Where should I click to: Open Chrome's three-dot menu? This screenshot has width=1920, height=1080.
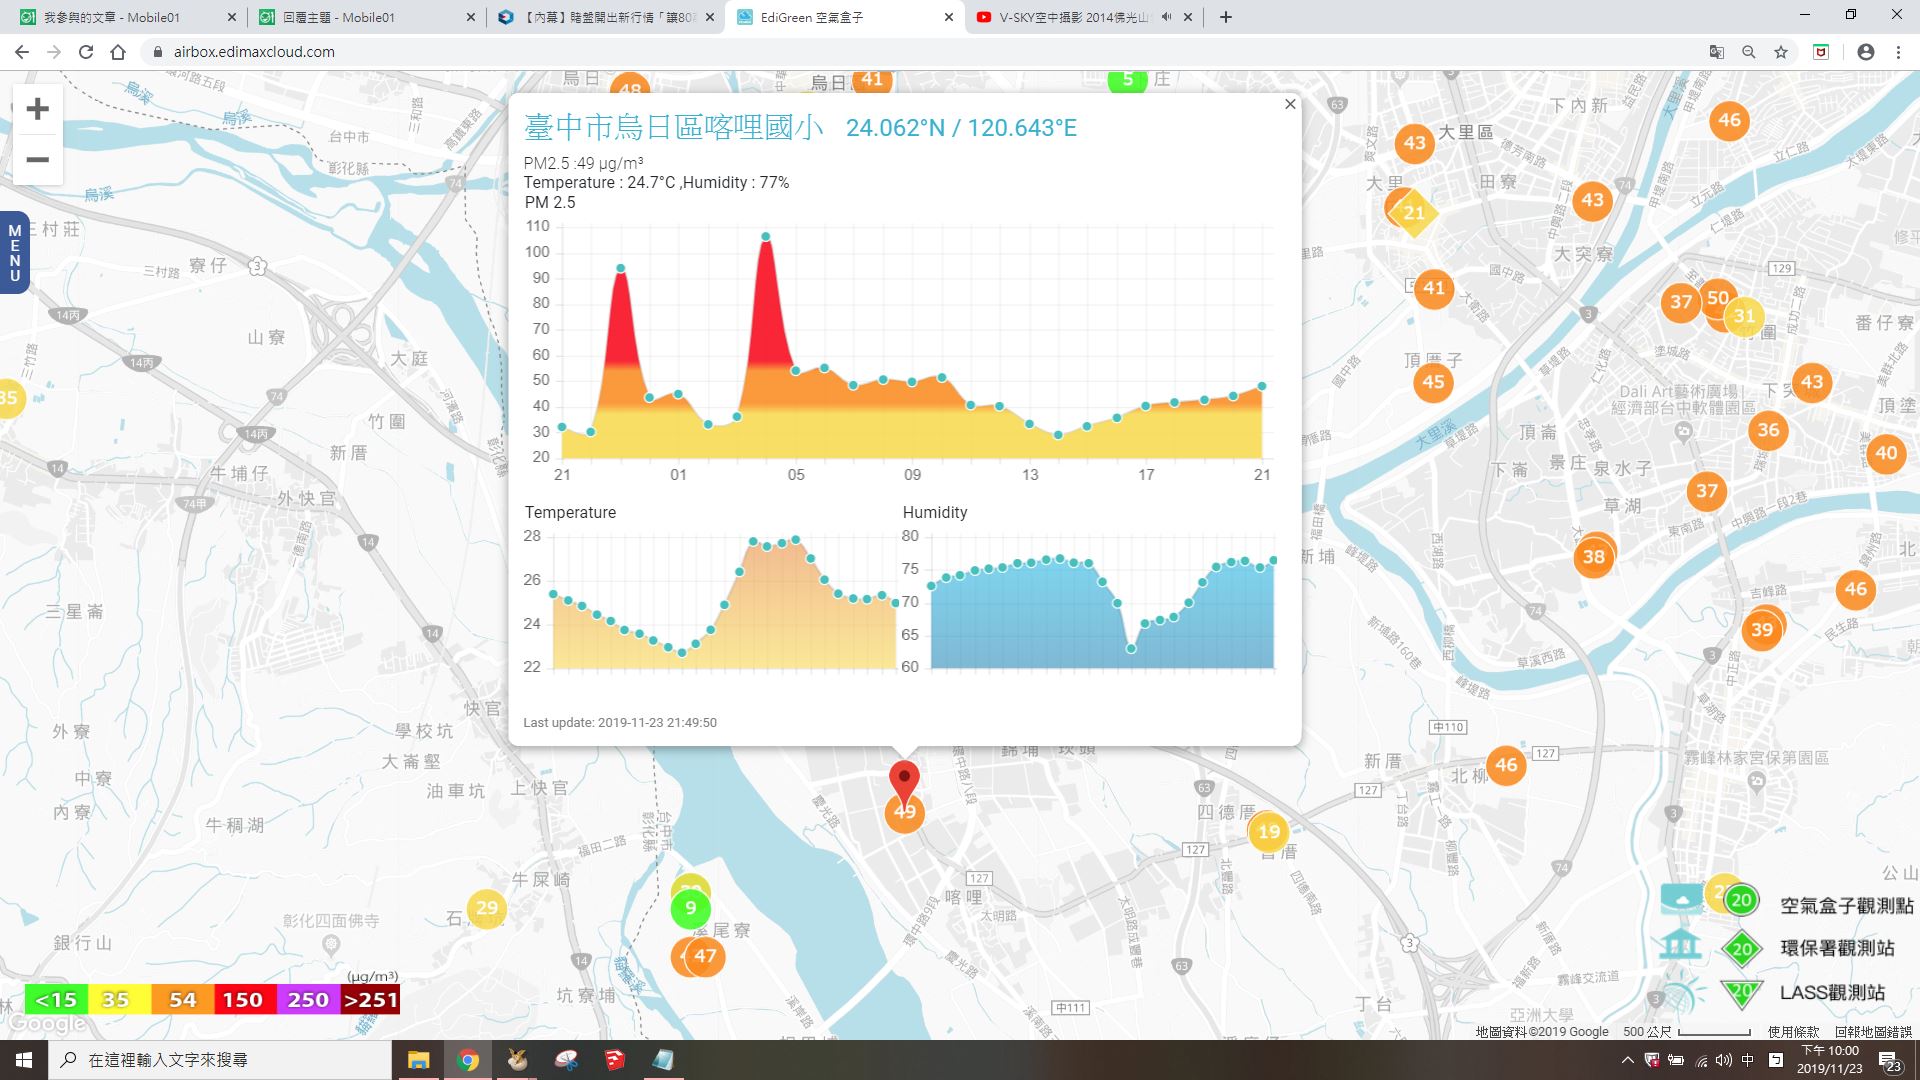[1898, 52]
